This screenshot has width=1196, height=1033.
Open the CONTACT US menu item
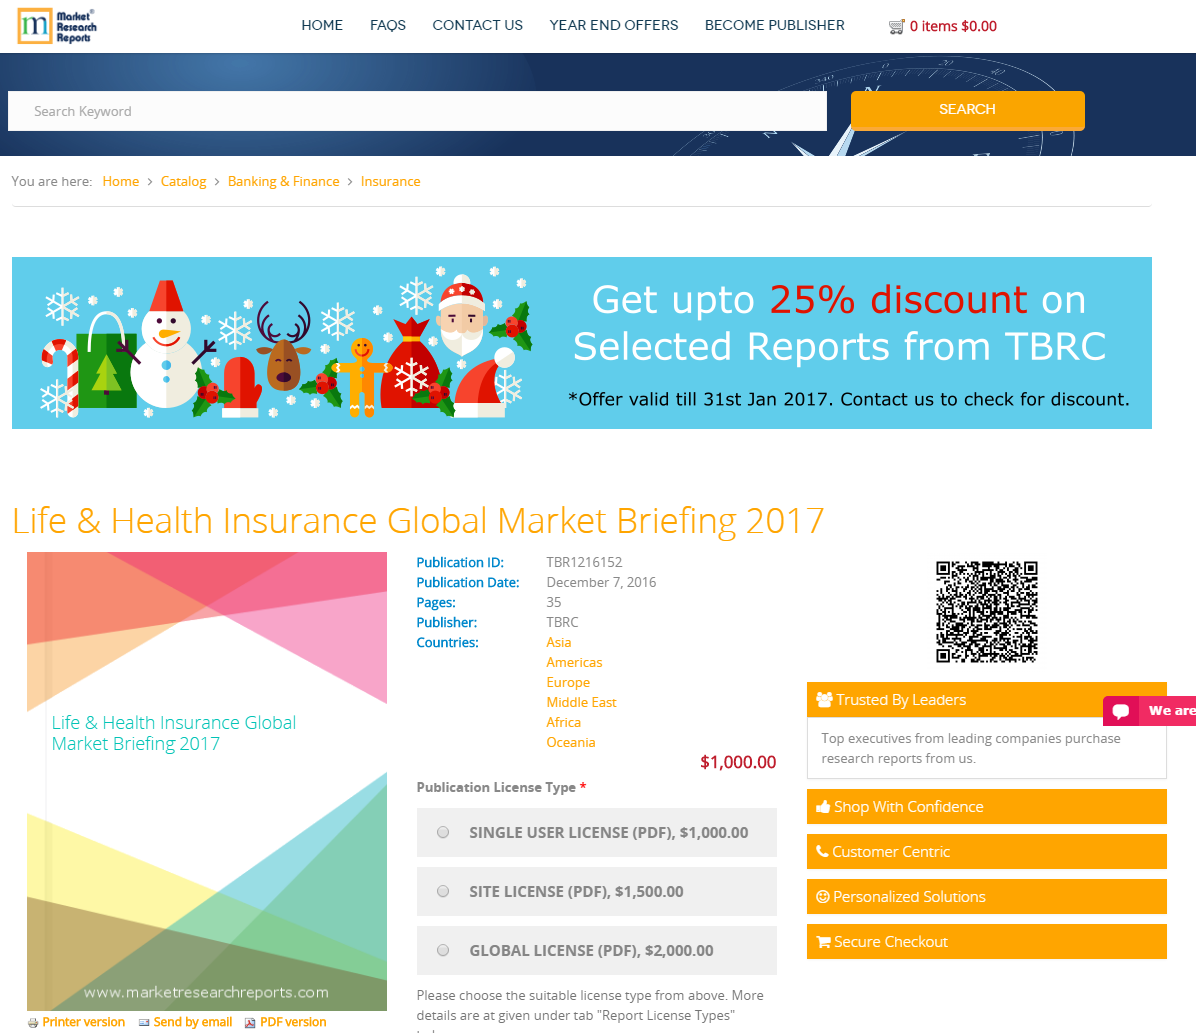477,25
